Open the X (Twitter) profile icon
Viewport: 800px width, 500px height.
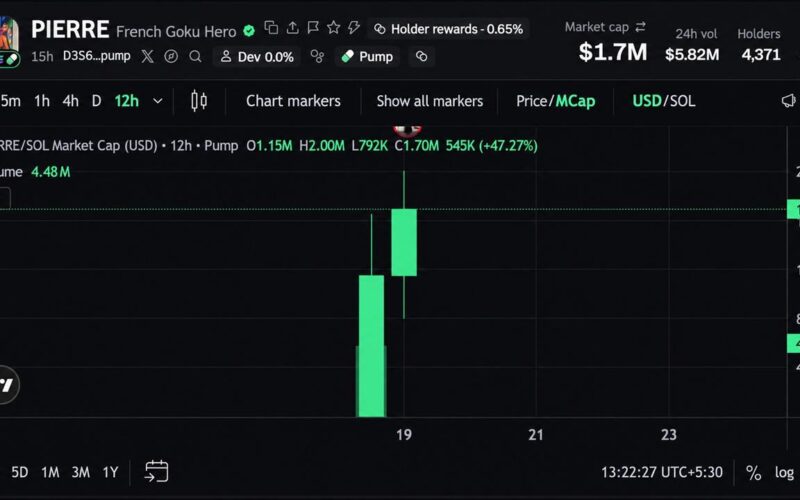147,56
